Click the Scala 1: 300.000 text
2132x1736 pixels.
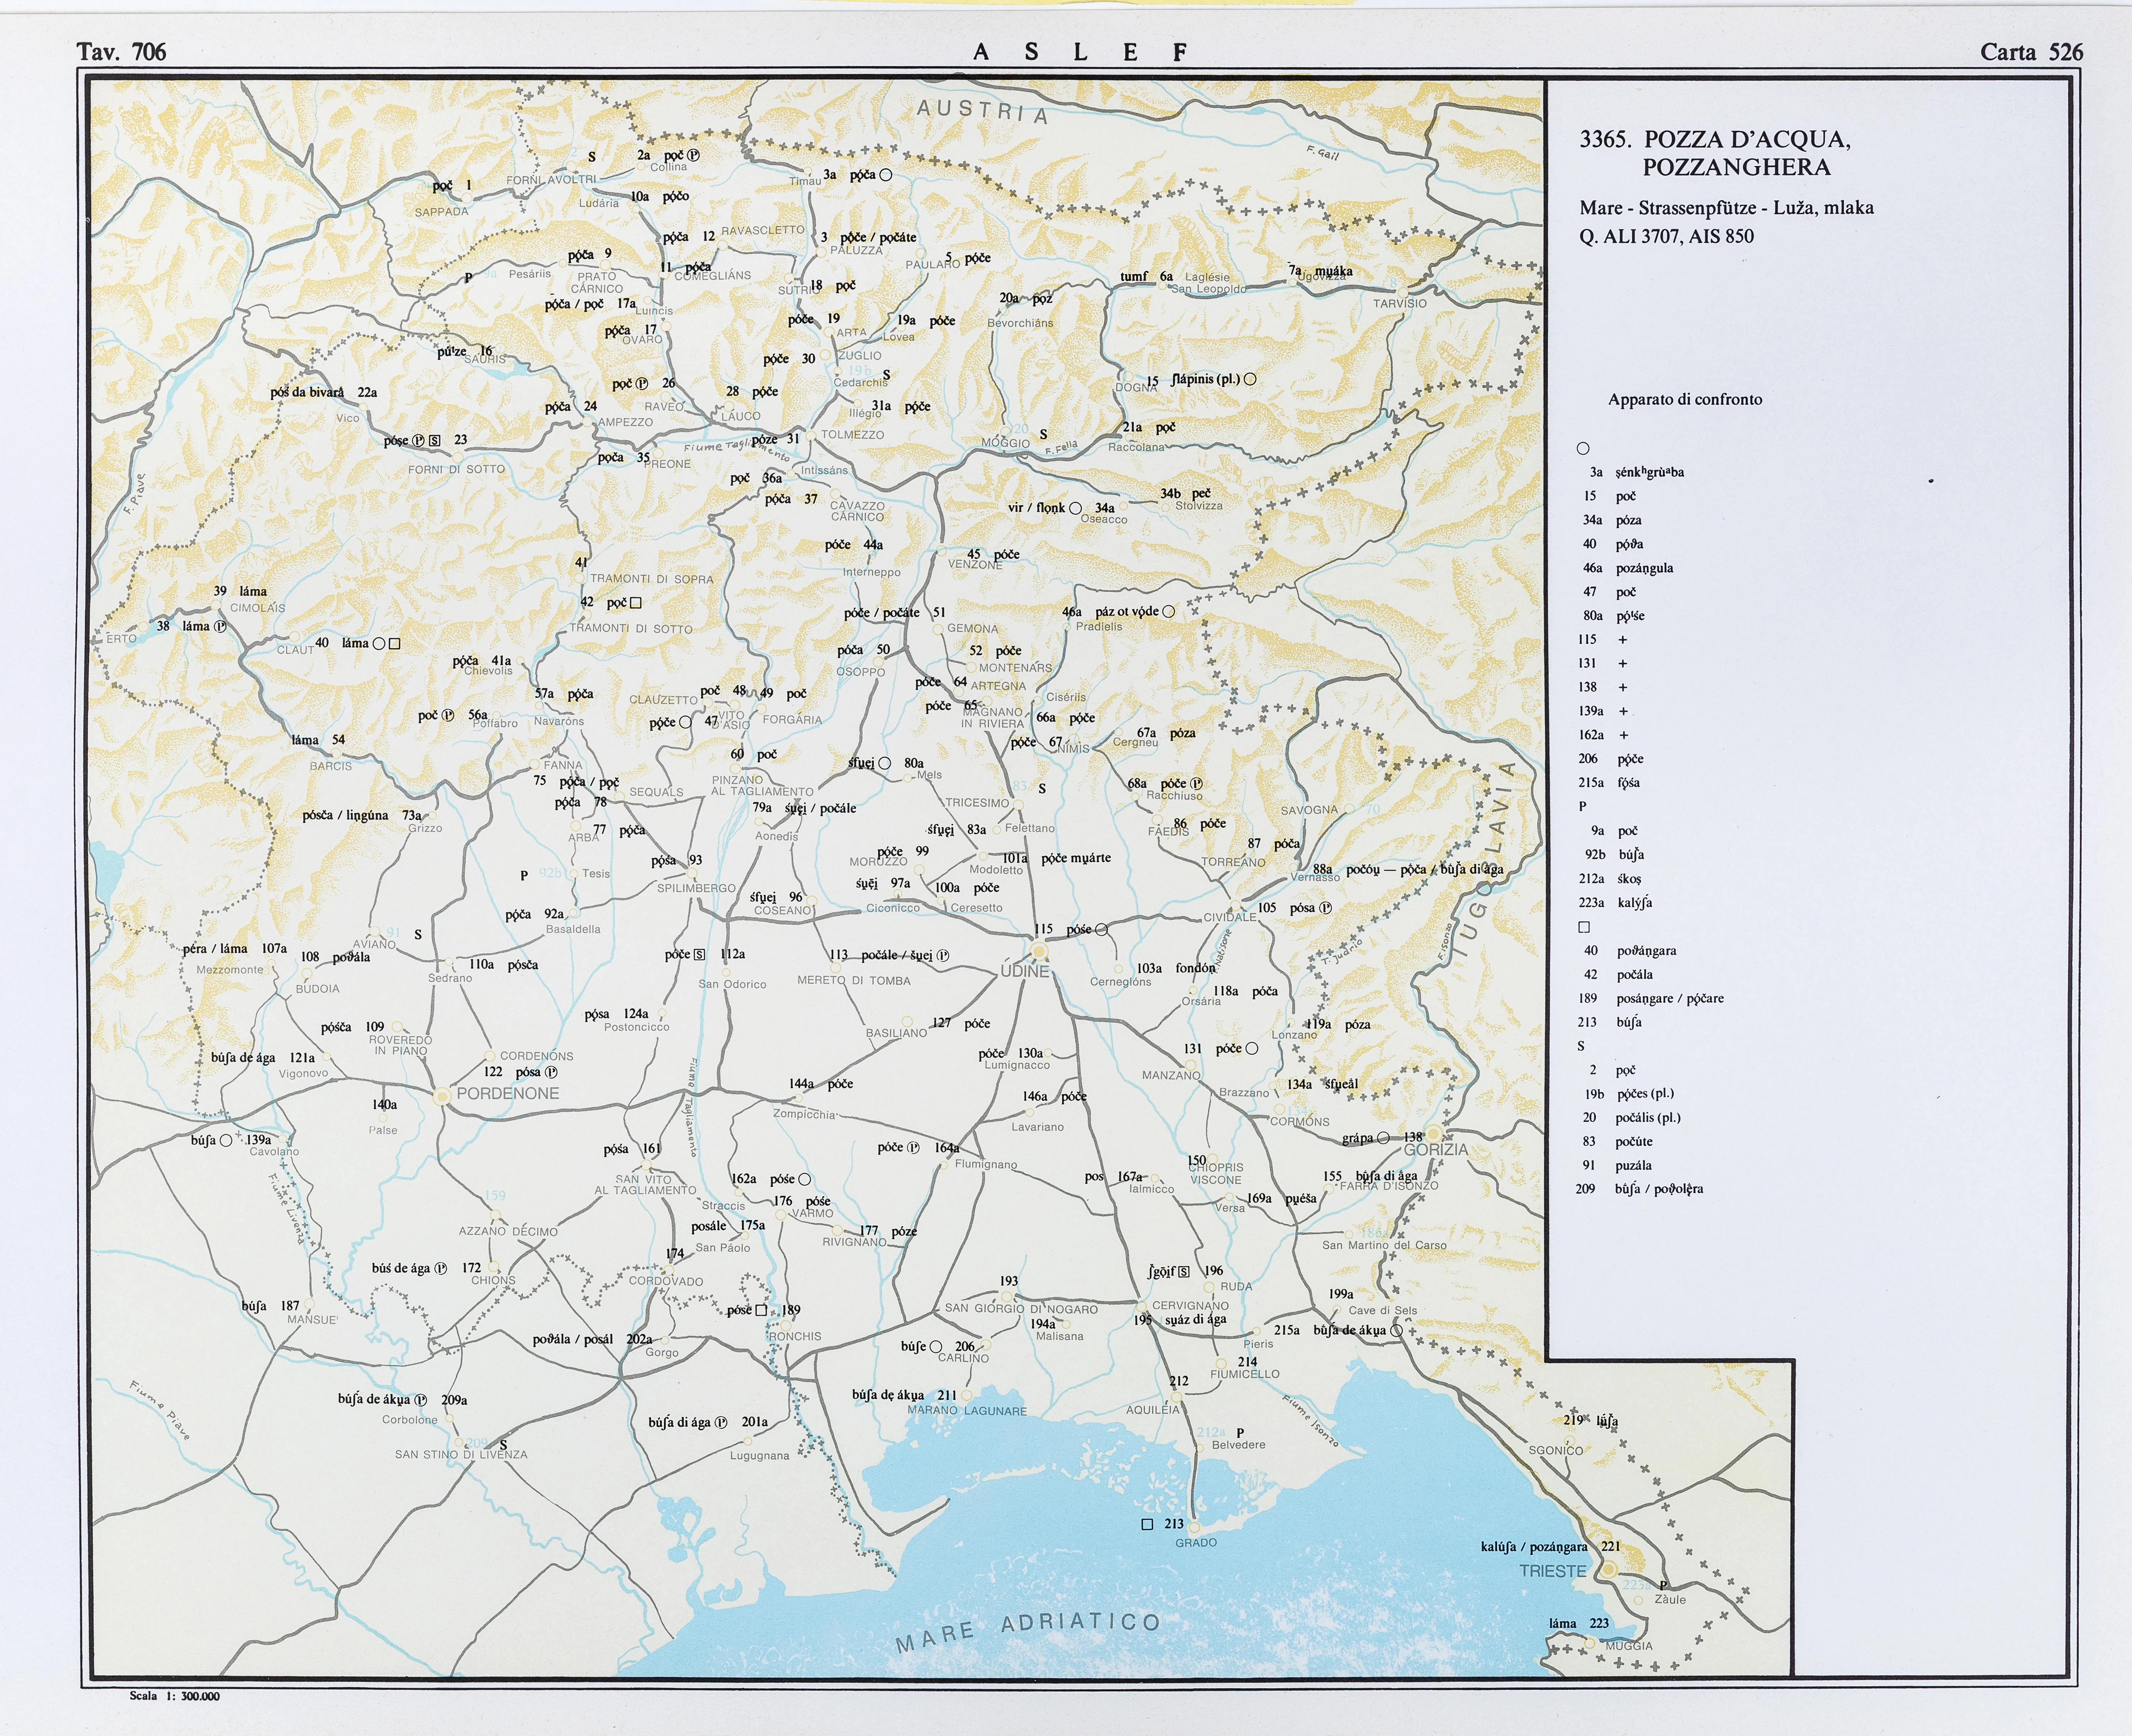pyautogui.click(x=174, y=1696)
